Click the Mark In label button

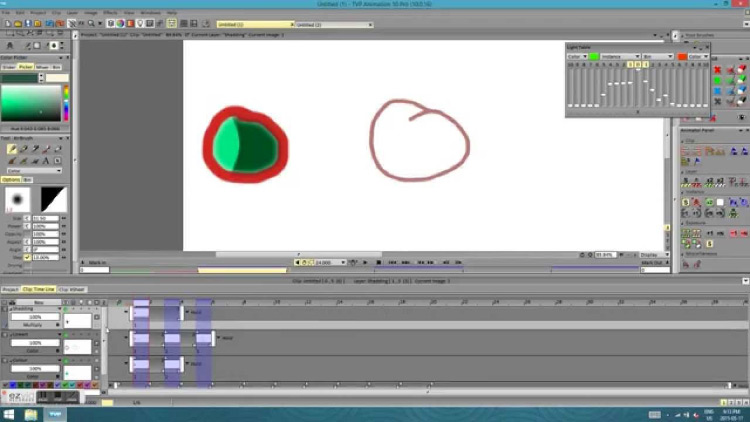[97, 263]
